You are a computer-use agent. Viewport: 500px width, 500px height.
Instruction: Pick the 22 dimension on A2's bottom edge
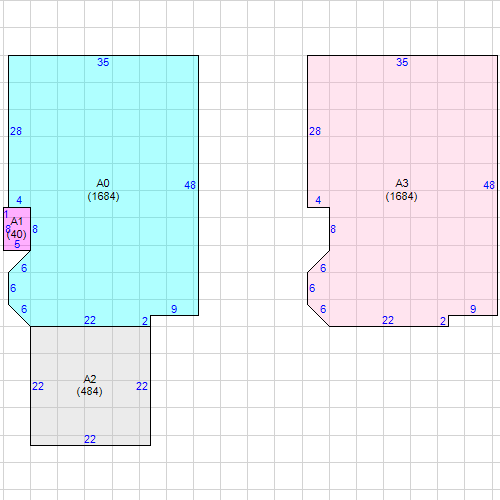pyautogui.click(x=90, y=439)
